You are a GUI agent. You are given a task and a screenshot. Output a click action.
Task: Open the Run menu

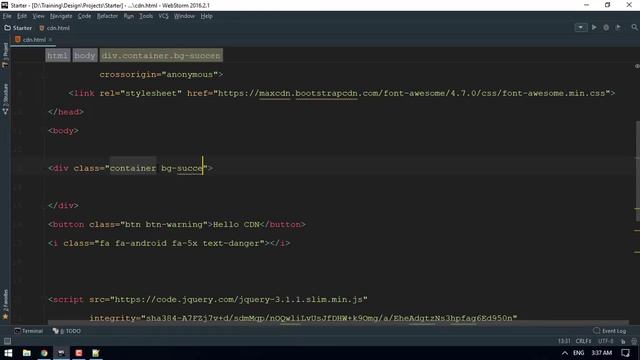[129, 16]
